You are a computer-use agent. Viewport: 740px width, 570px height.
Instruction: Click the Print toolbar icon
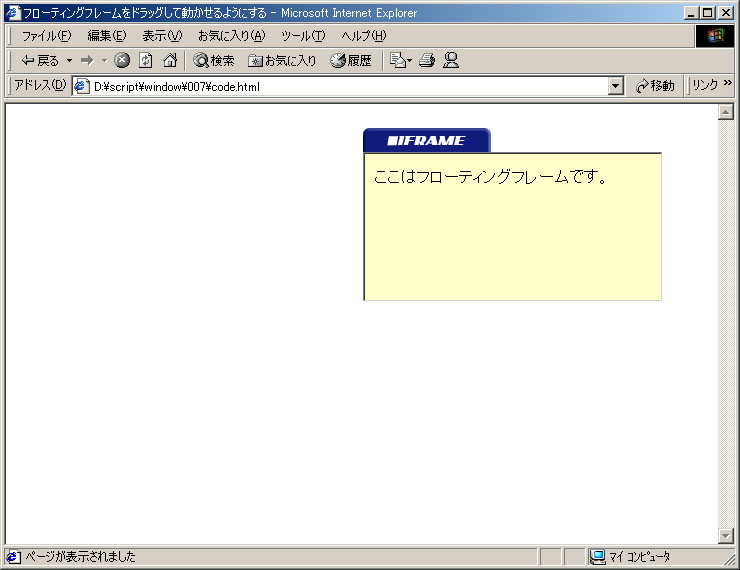point(427,60)
